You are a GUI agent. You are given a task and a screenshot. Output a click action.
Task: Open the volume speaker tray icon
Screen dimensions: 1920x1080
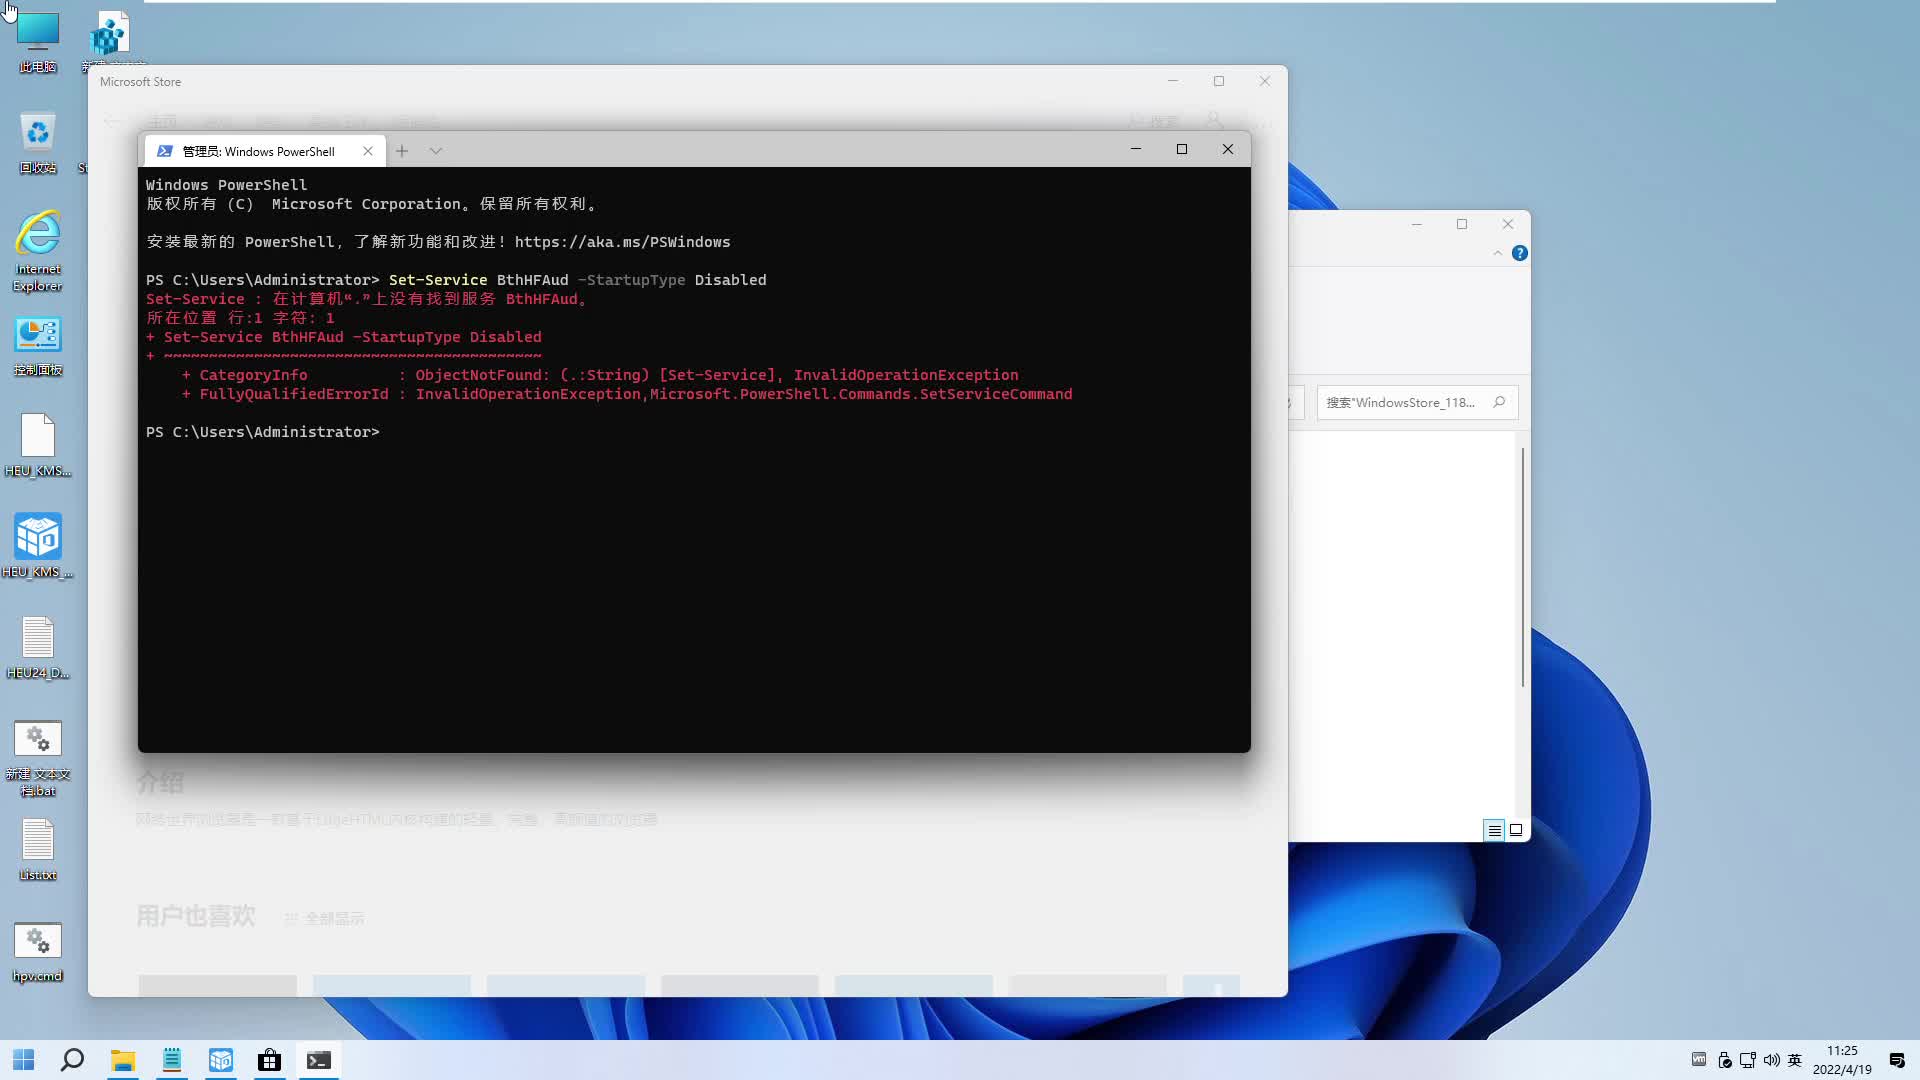click(1771, 1060)
